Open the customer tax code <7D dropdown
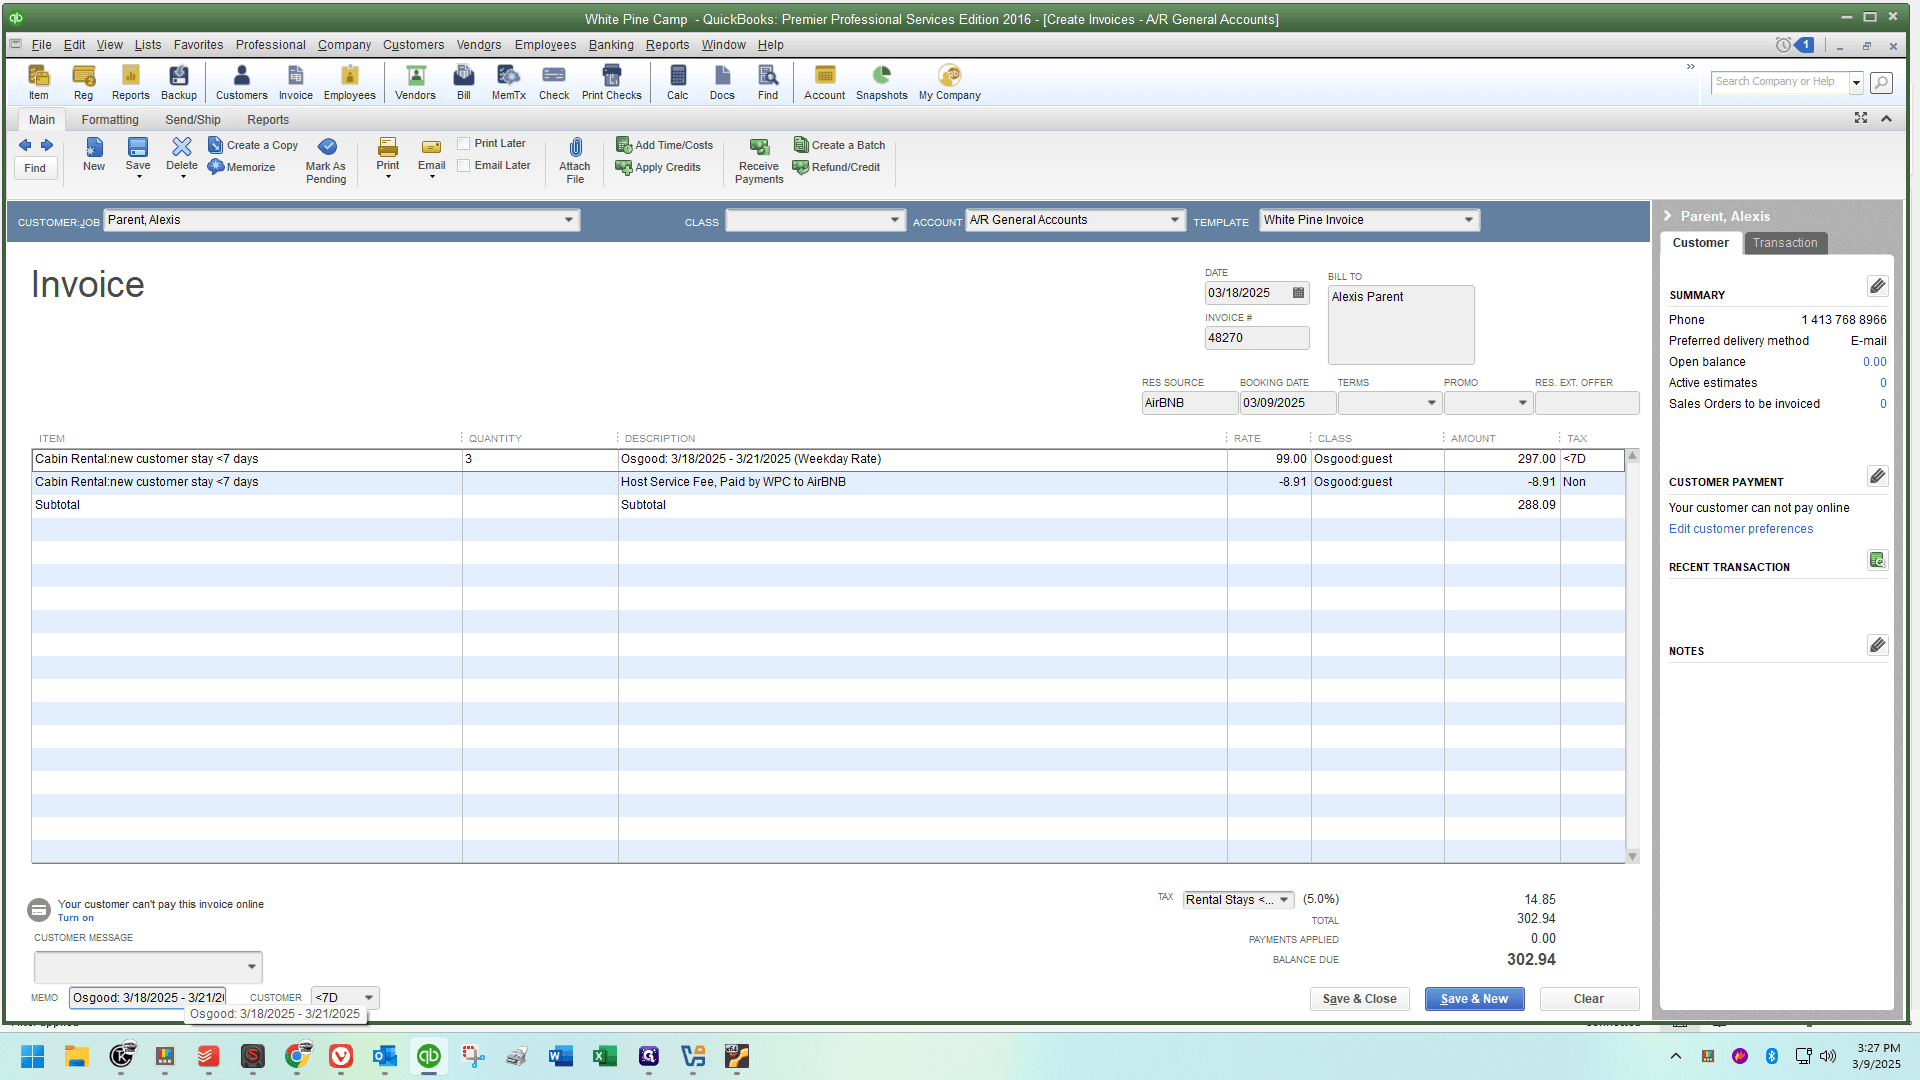Viewport: 1920px width, 1080px height. tap(369, 998)
